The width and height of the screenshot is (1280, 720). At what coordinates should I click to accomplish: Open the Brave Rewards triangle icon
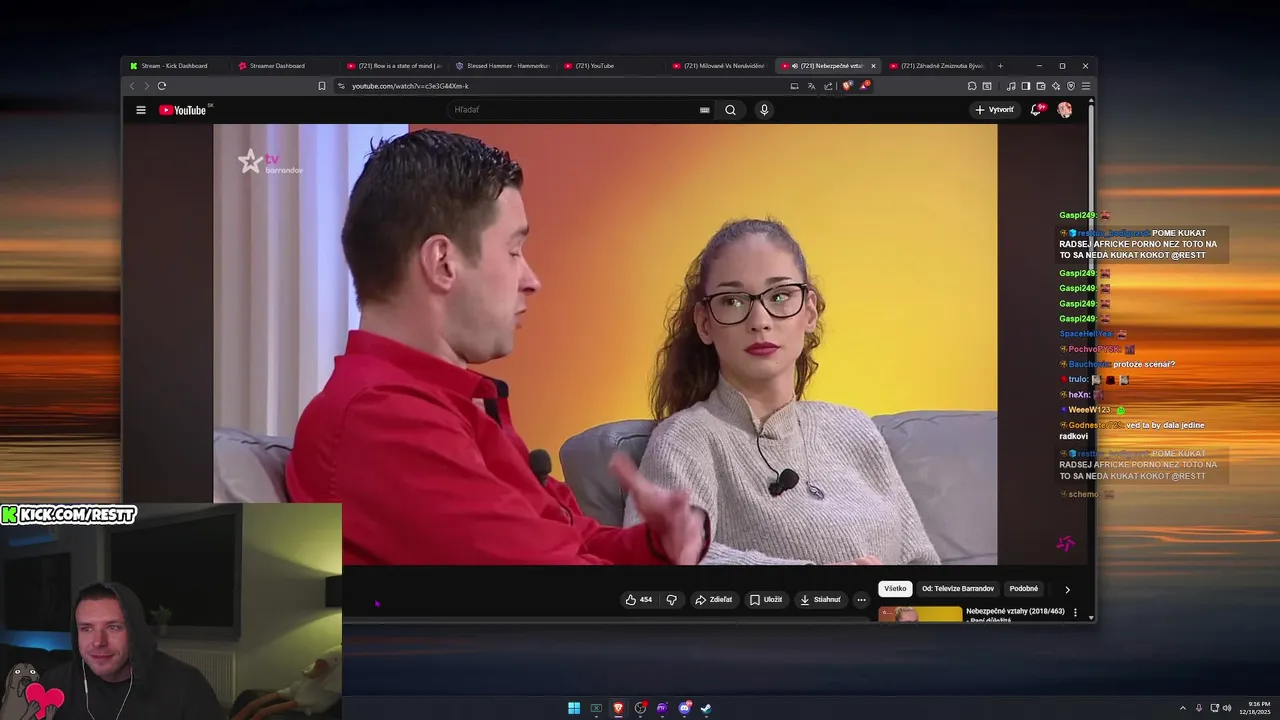pyautogui.click(x=864, y=86)
